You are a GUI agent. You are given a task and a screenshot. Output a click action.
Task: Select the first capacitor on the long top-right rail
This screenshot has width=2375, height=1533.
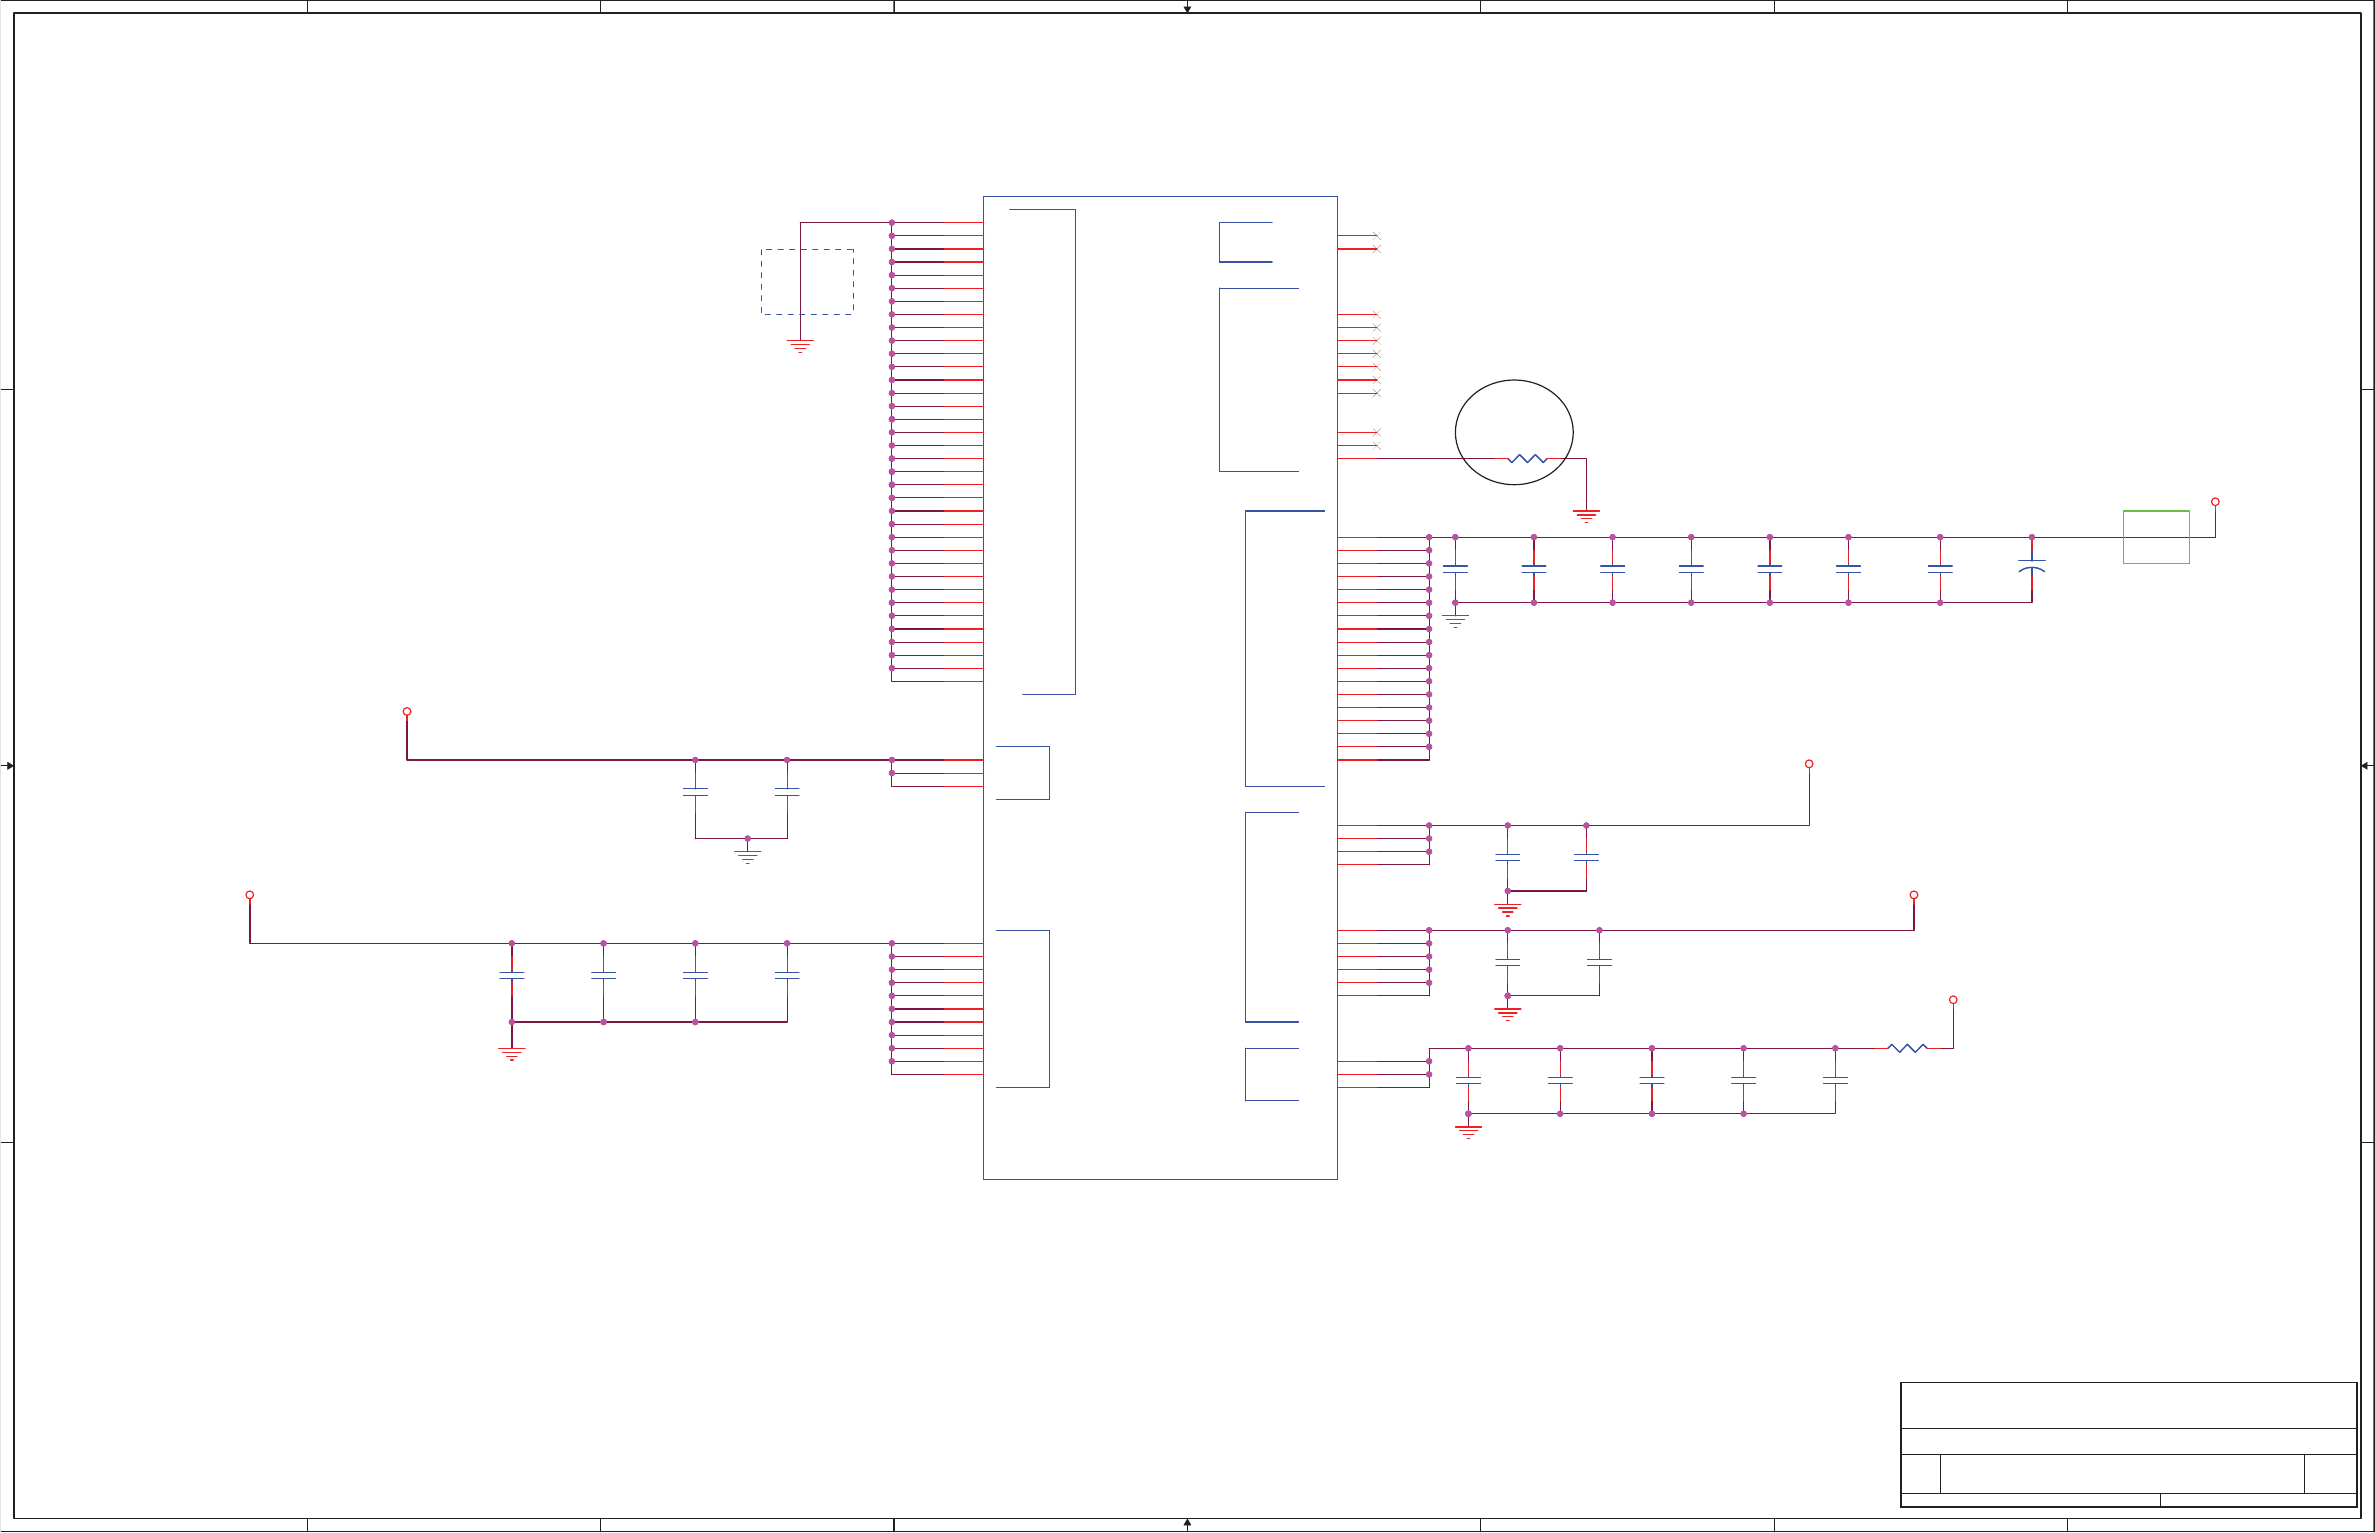coord(1455,568)
